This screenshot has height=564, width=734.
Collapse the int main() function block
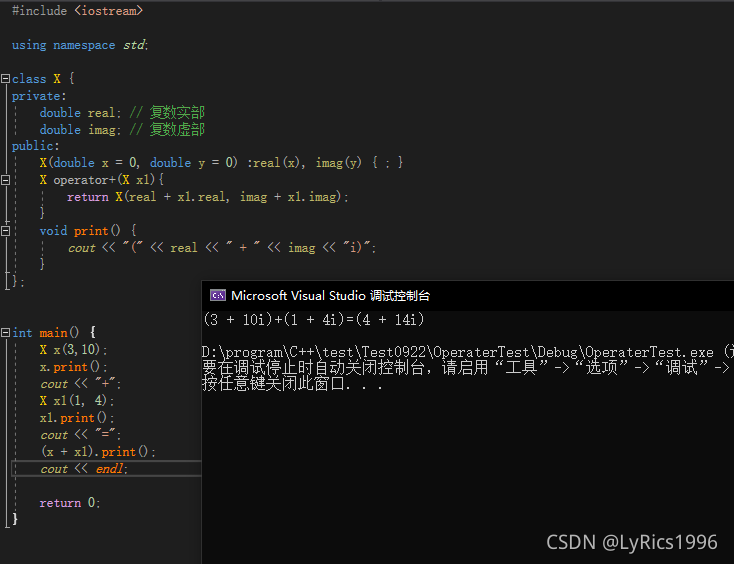click(6, 332)
